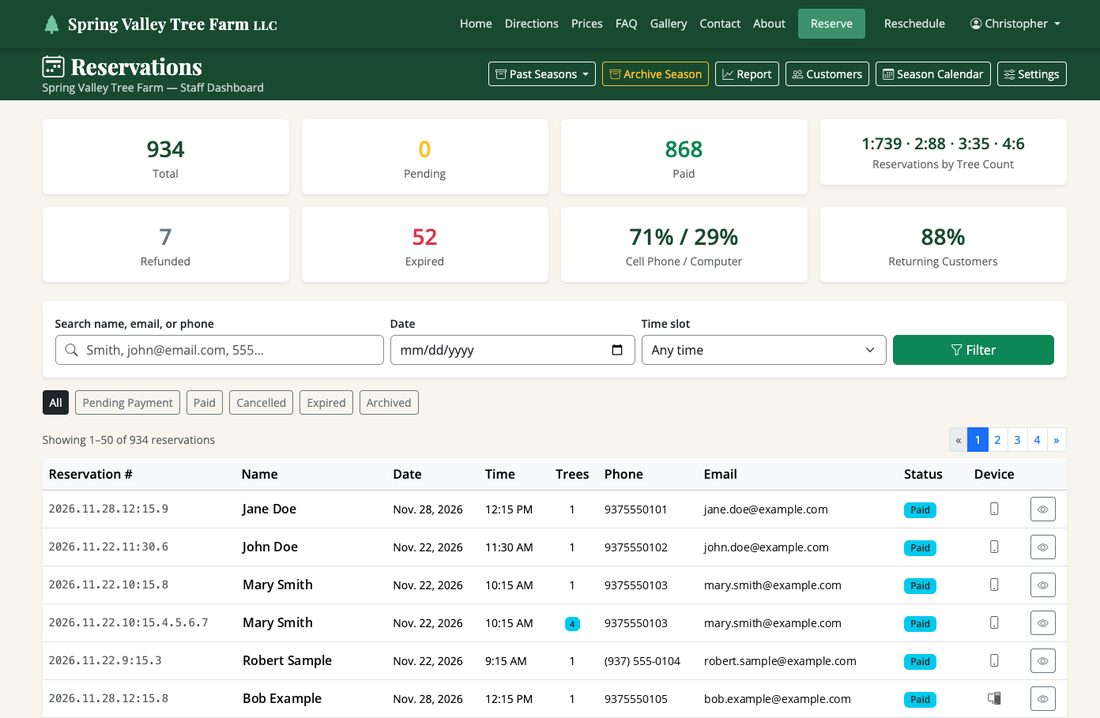Click the Reserve button in navigation
This screenshot has width=1100, height=718.
click(x=831, y=24)
